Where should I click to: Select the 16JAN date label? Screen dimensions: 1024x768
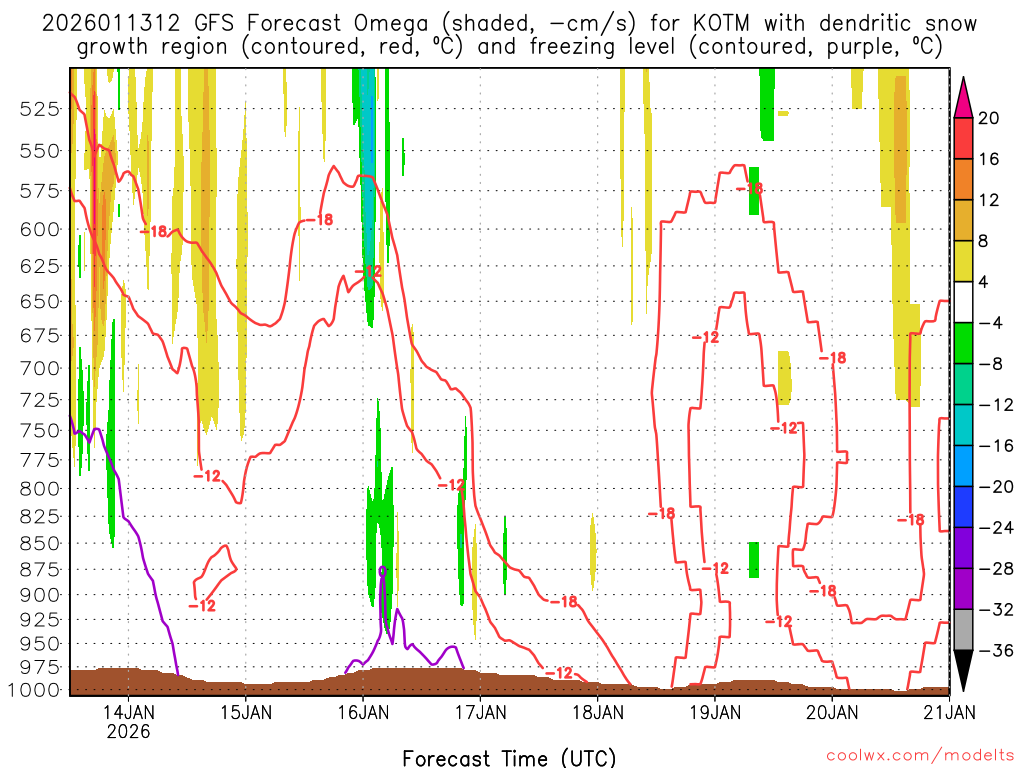[x=363, y=712]
